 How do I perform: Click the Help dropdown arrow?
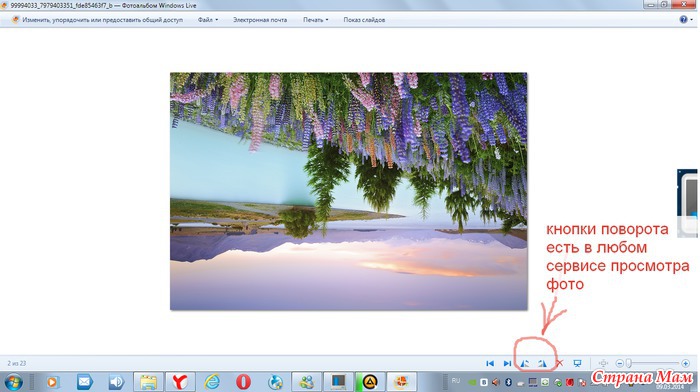click(x=692, y=20)
